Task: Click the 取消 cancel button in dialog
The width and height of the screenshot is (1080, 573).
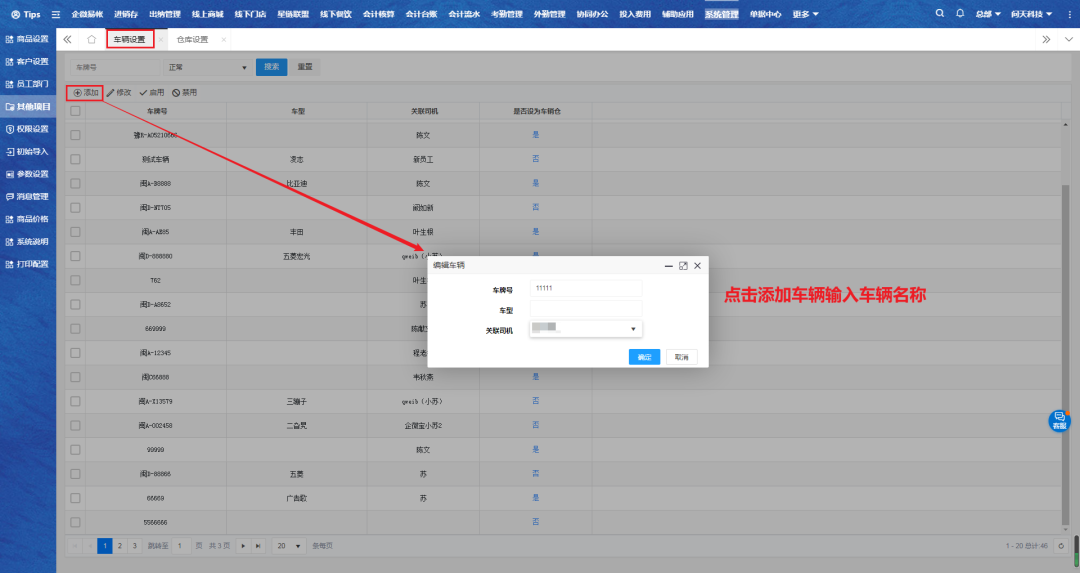Action: click(681, 357)
